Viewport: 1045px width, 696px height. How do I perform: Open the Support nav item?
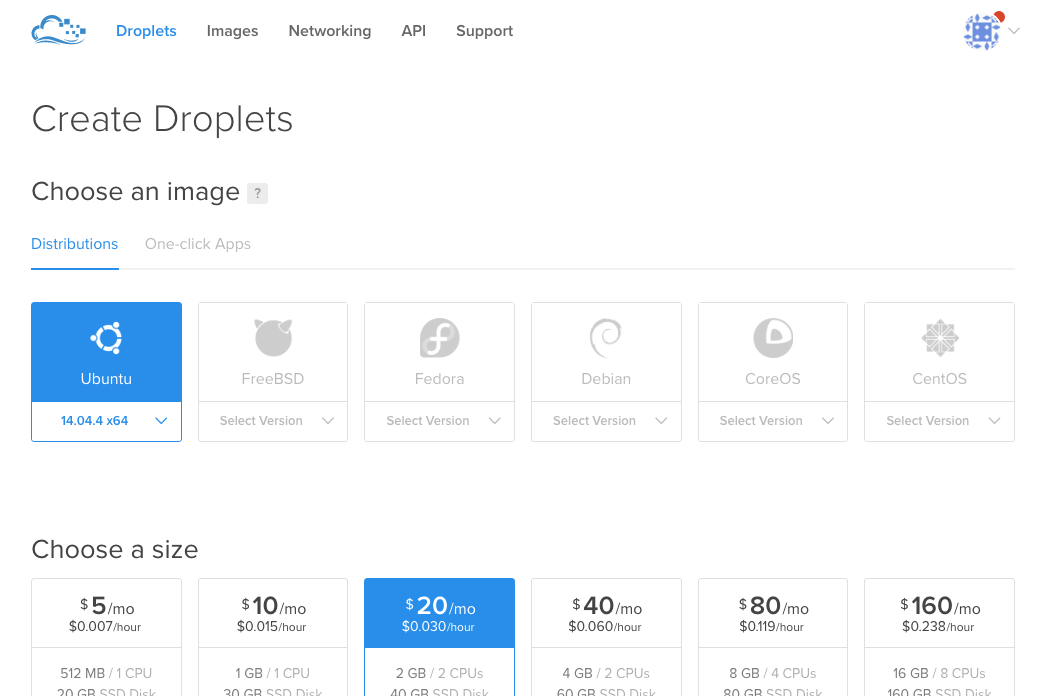pyautogui.click(x=485, y=31)
